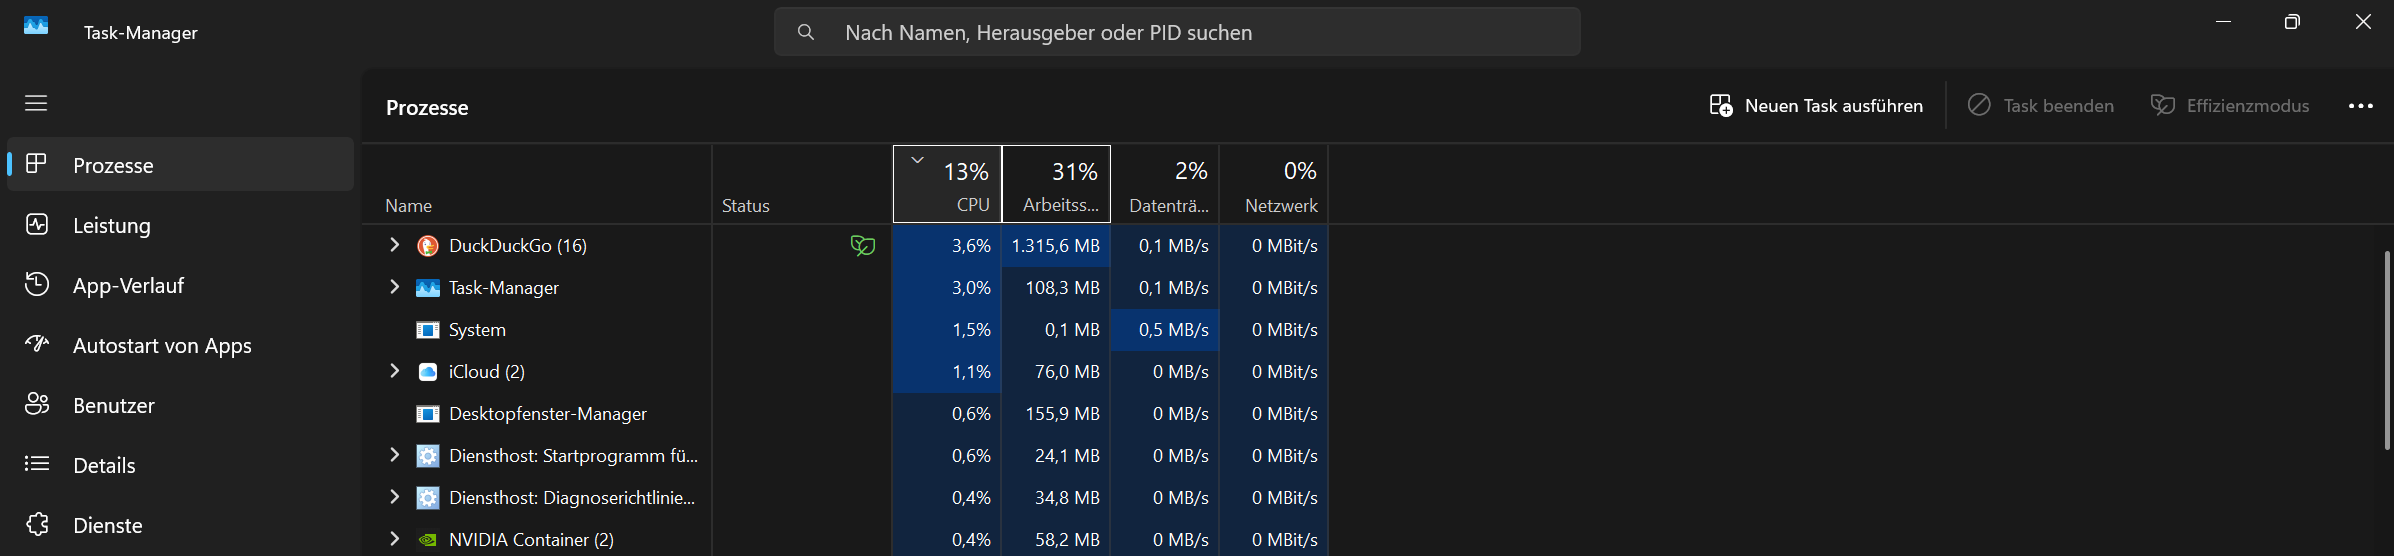Click the Leistung sidebar icon

tap(37, 224)
